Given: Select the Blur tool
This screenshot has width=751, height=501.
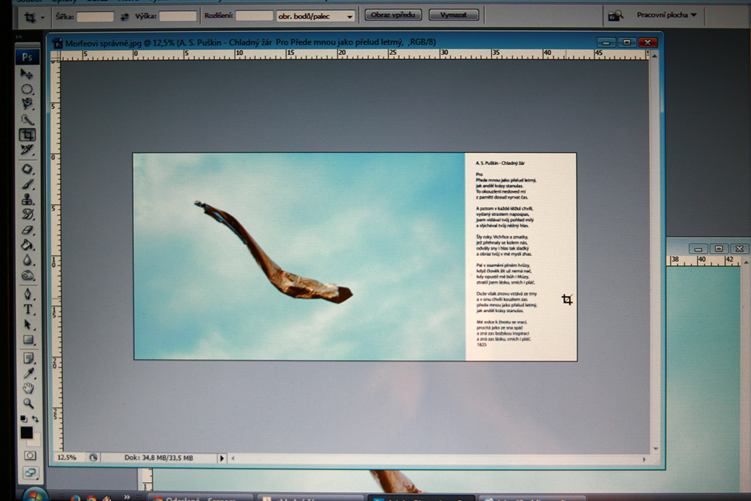Looking at the screenshot, I should click(x=27, y=261).
